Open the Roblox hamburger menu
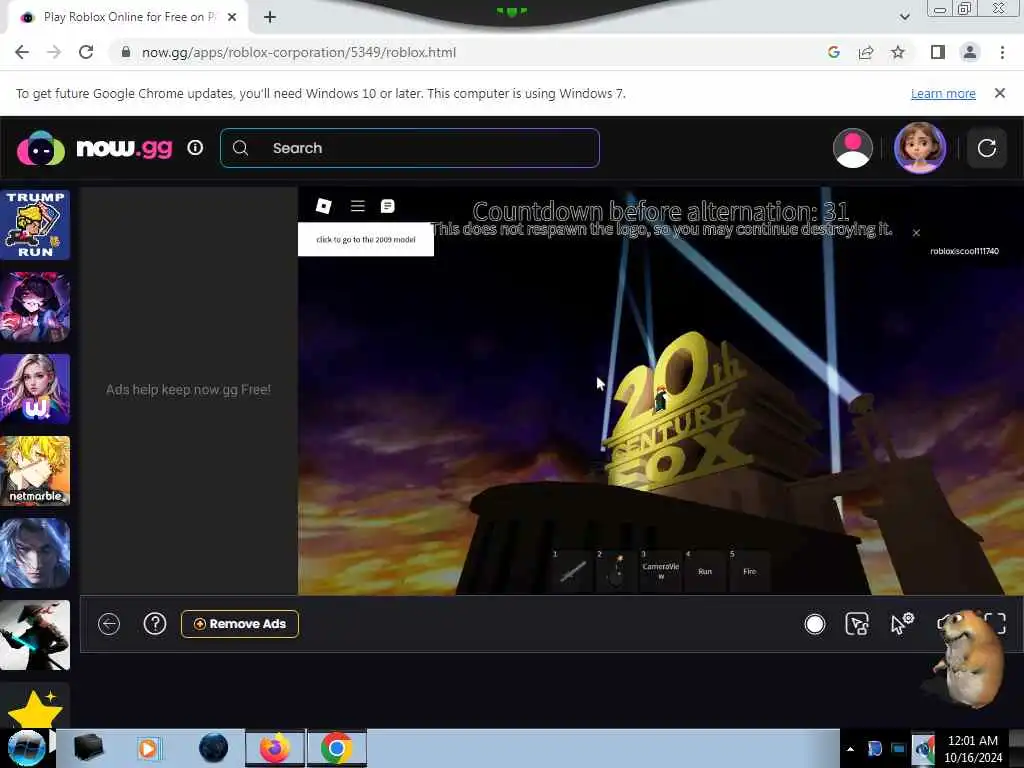 coord(357,206)
